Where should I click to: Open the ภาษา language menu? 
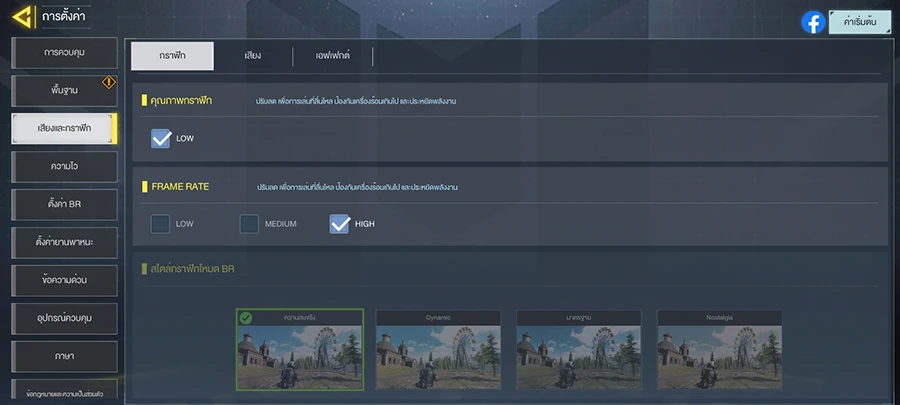point(64,356)
